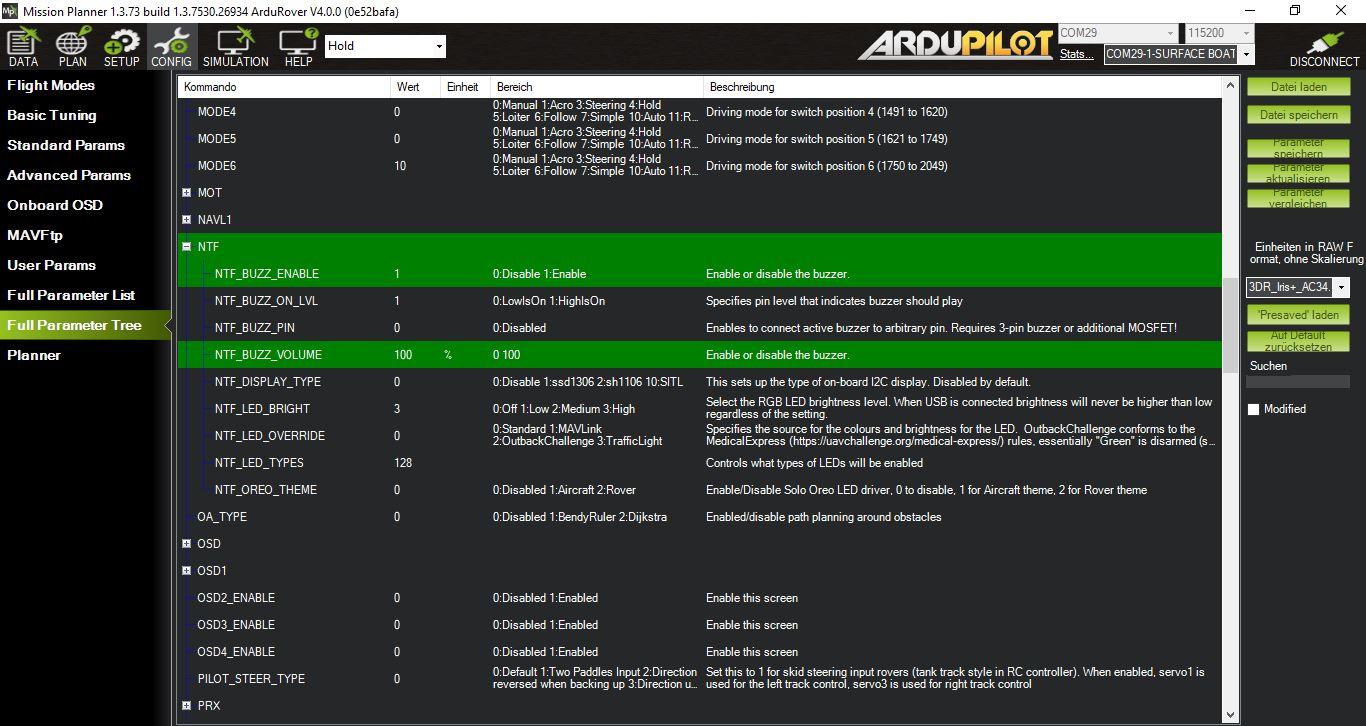
Task: Select the NTF_OREO_THEME parameter row
Action: coord(700,490)
